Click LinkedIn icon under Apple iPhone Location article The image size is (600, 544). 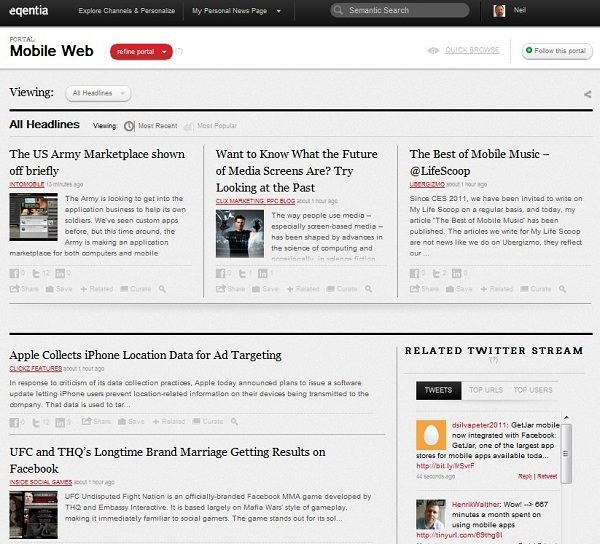(60, 422)
